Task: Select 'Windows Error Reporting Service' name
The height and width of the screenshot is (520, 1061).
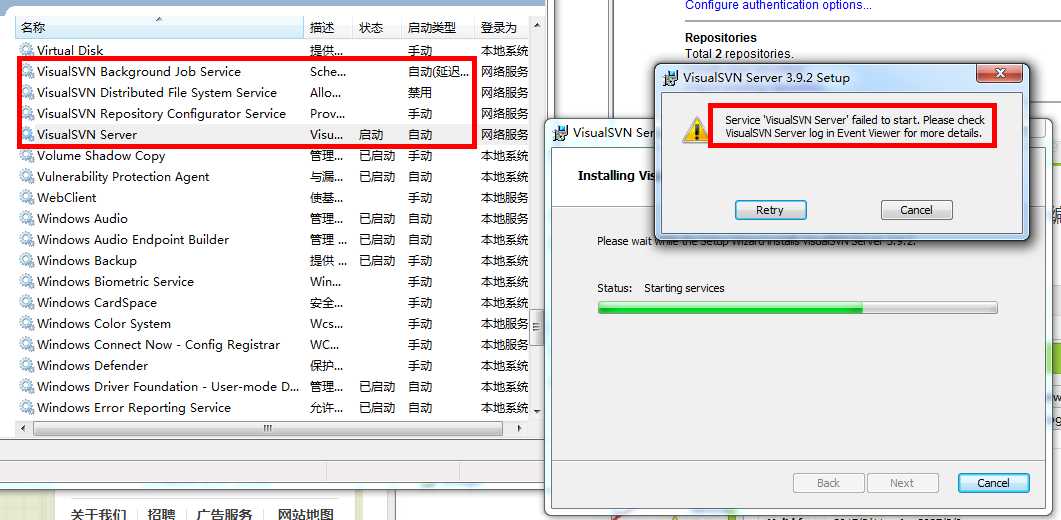Action: click(x=134, y=407)
